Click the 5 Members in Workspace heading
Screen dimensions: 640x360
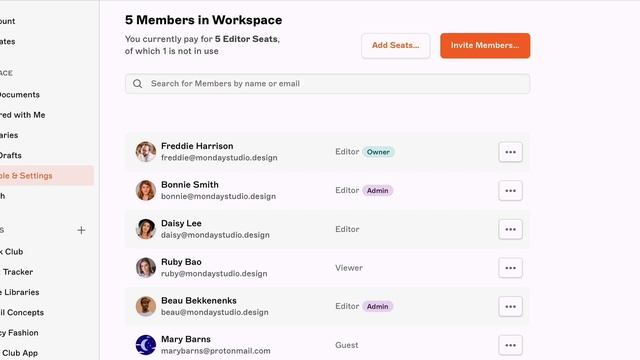click(203, 20)
